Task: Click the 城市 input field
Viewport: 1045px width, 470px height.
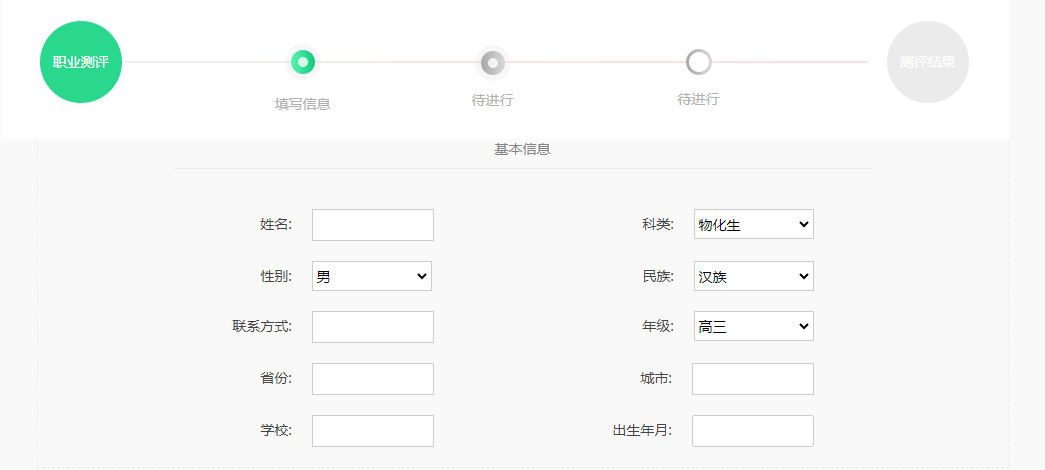Action: coord(753,379)
